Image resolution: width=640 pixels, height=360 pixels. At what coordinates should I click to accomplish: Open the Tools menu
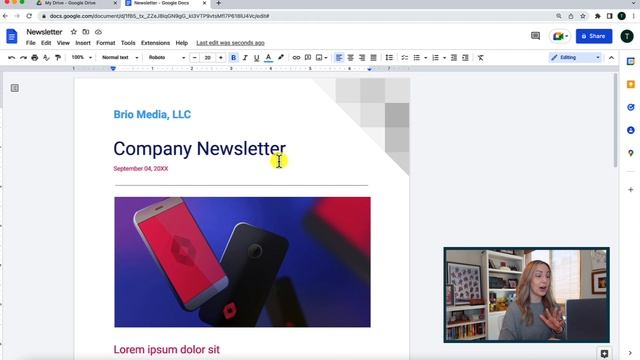coord(128,43)
